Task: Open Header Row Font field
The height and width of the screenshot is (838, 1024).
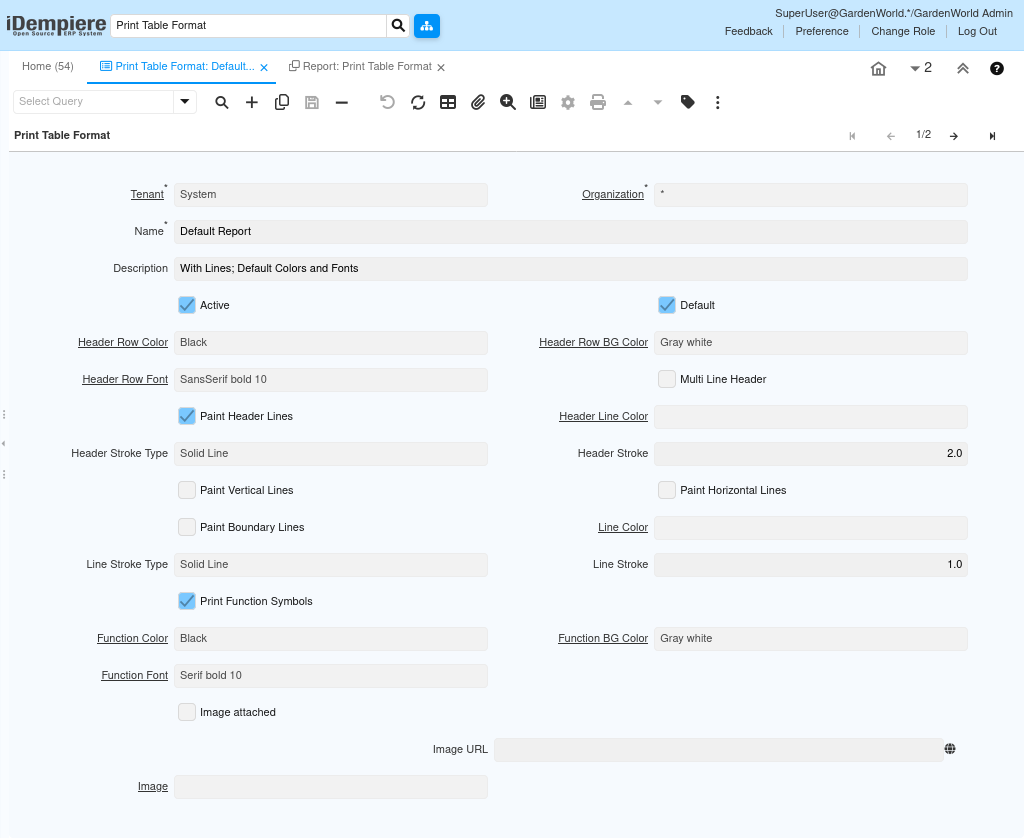Action: click(330, 379)
